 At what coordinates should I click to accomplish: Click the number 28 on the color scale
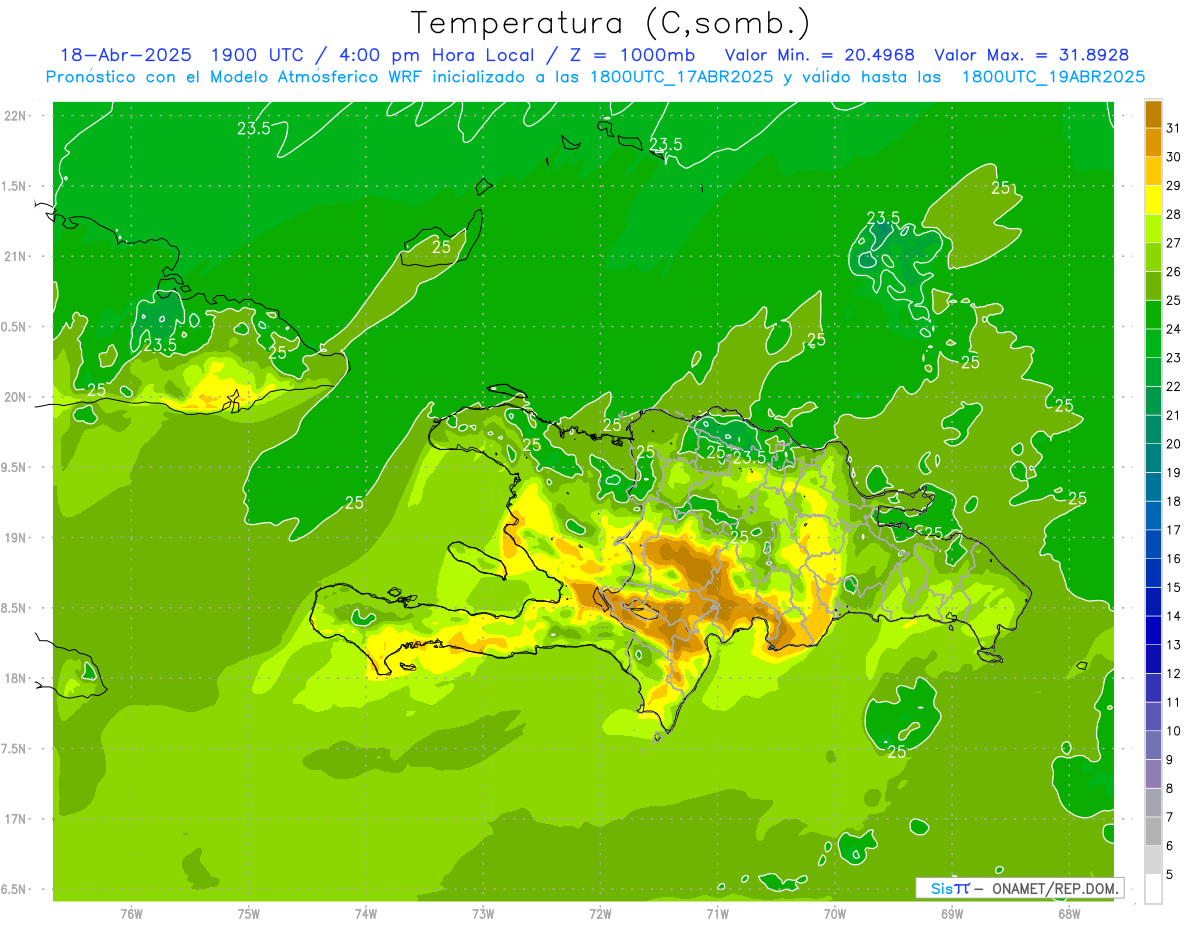coord(1173,215)
